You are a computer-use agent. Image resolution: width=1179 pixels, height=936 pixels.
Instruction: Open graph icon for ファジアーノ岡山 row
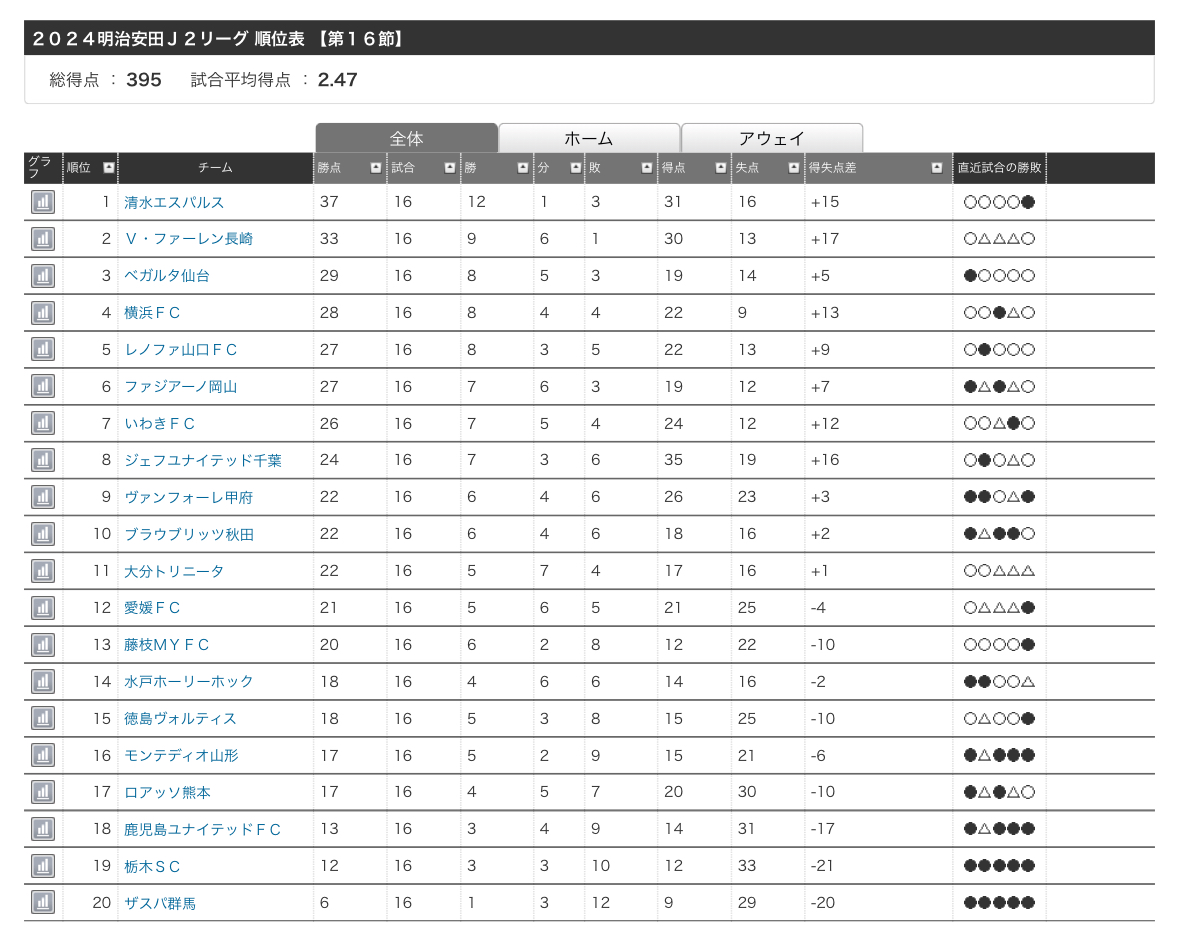point(43,386)
